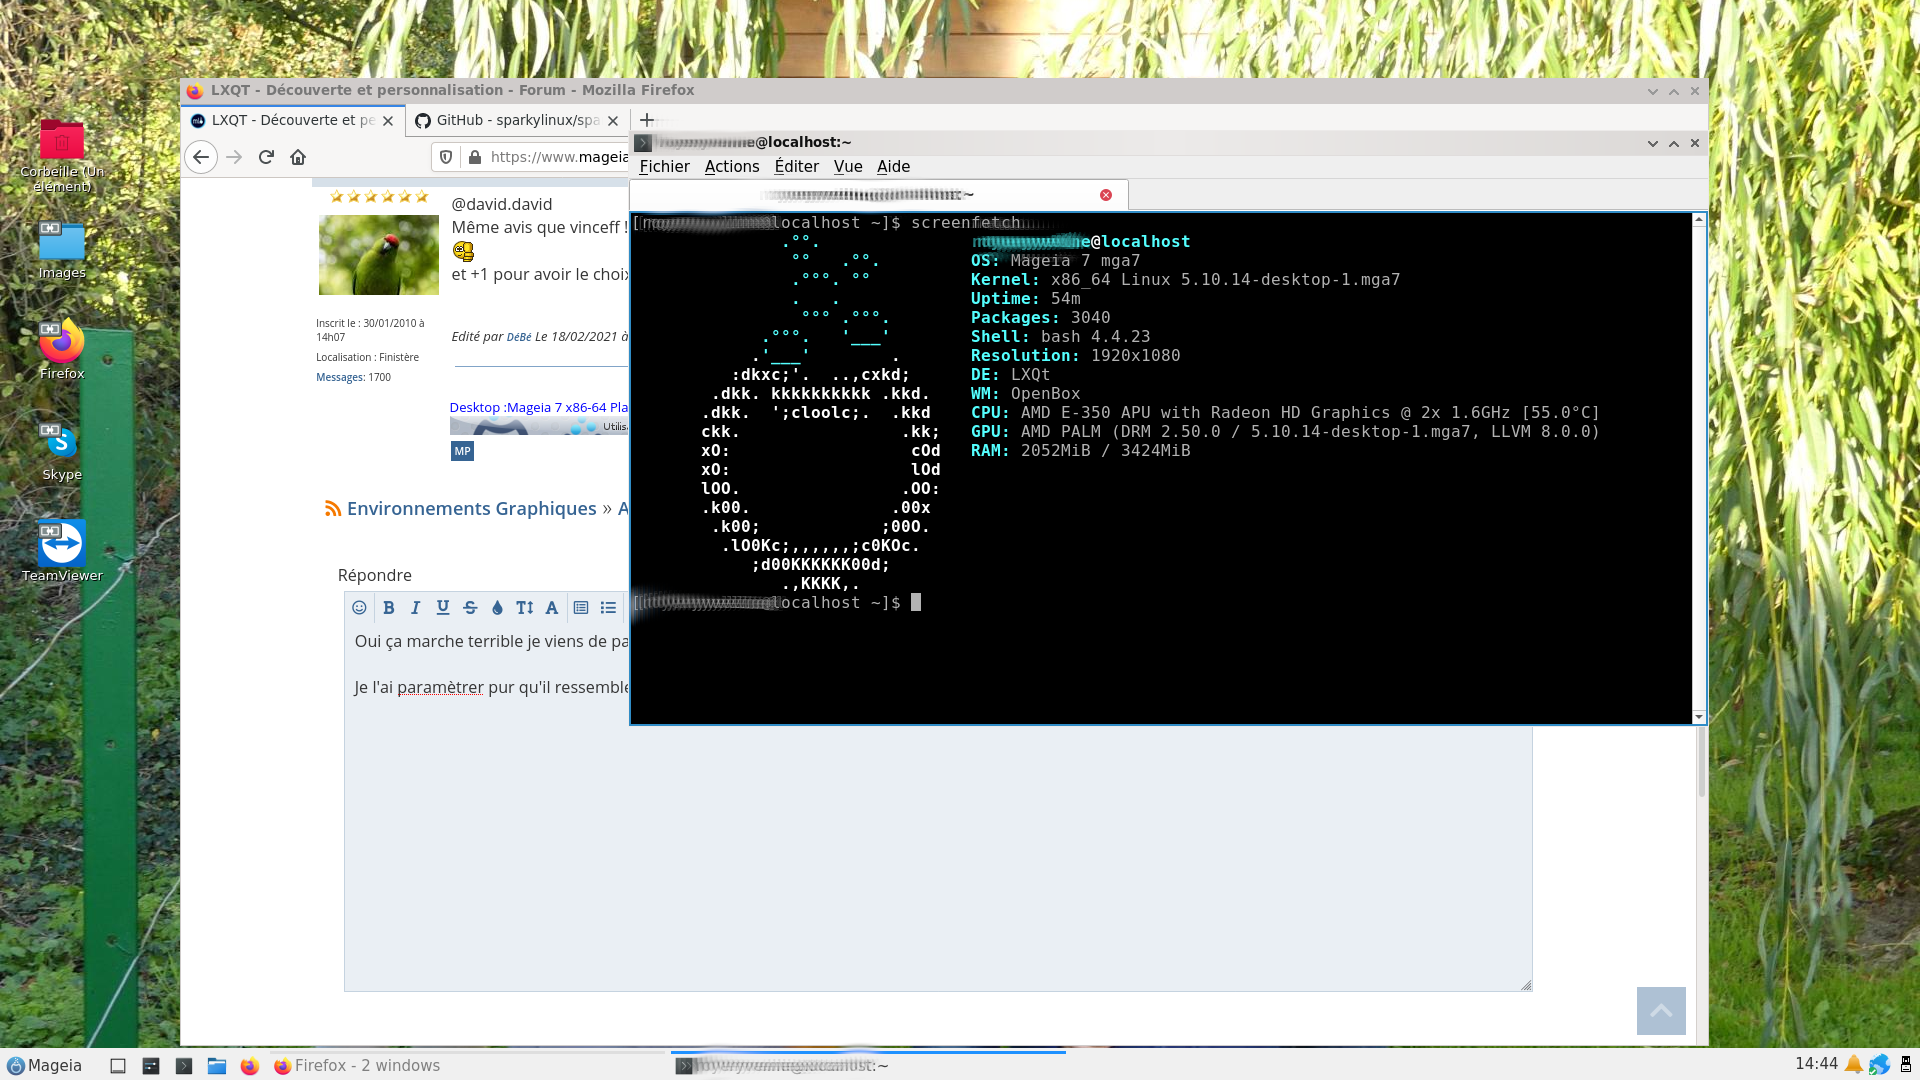Image resolution: width=1920 pixels, height=1080 pixels.
Task: Open a new Firefox tab
Action: tap(647, 120)
